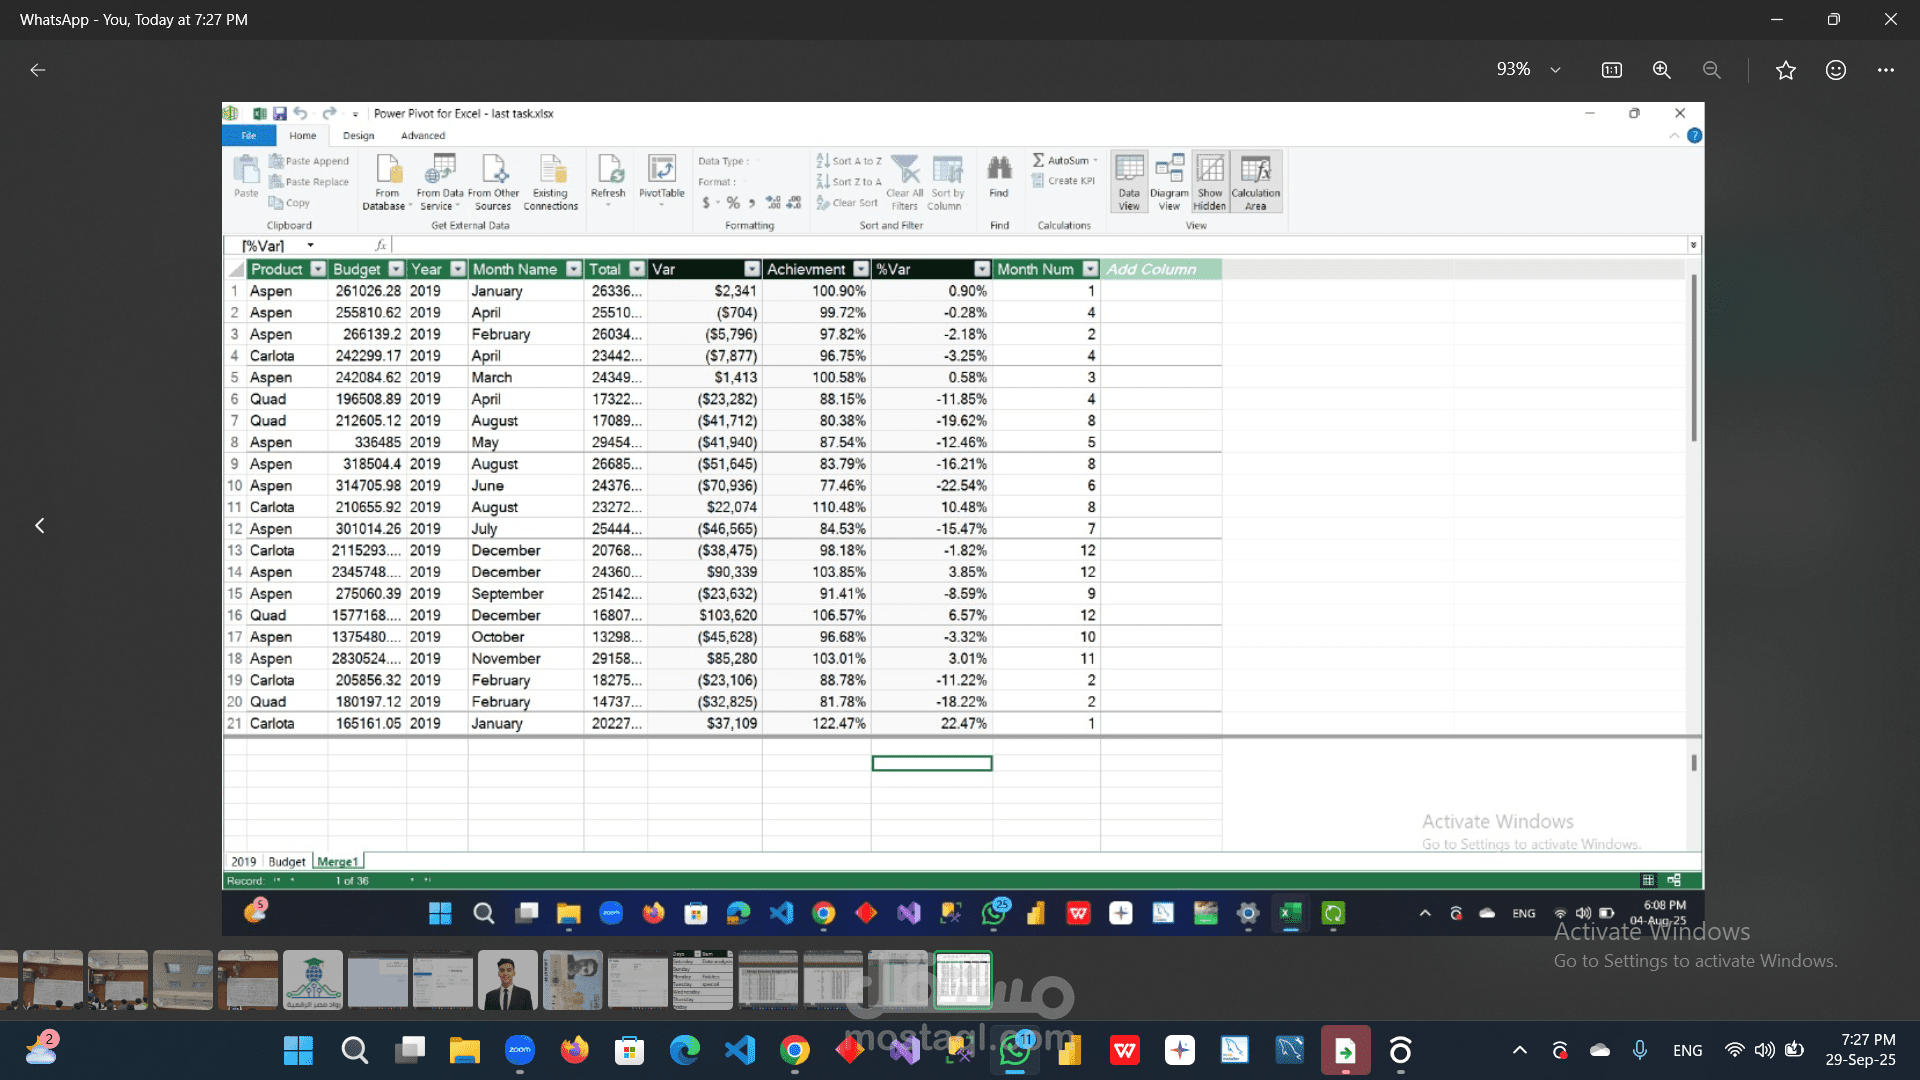Select the man in suit portrait thumbnail
The image size is (1920, 1080).
(508, 980)
